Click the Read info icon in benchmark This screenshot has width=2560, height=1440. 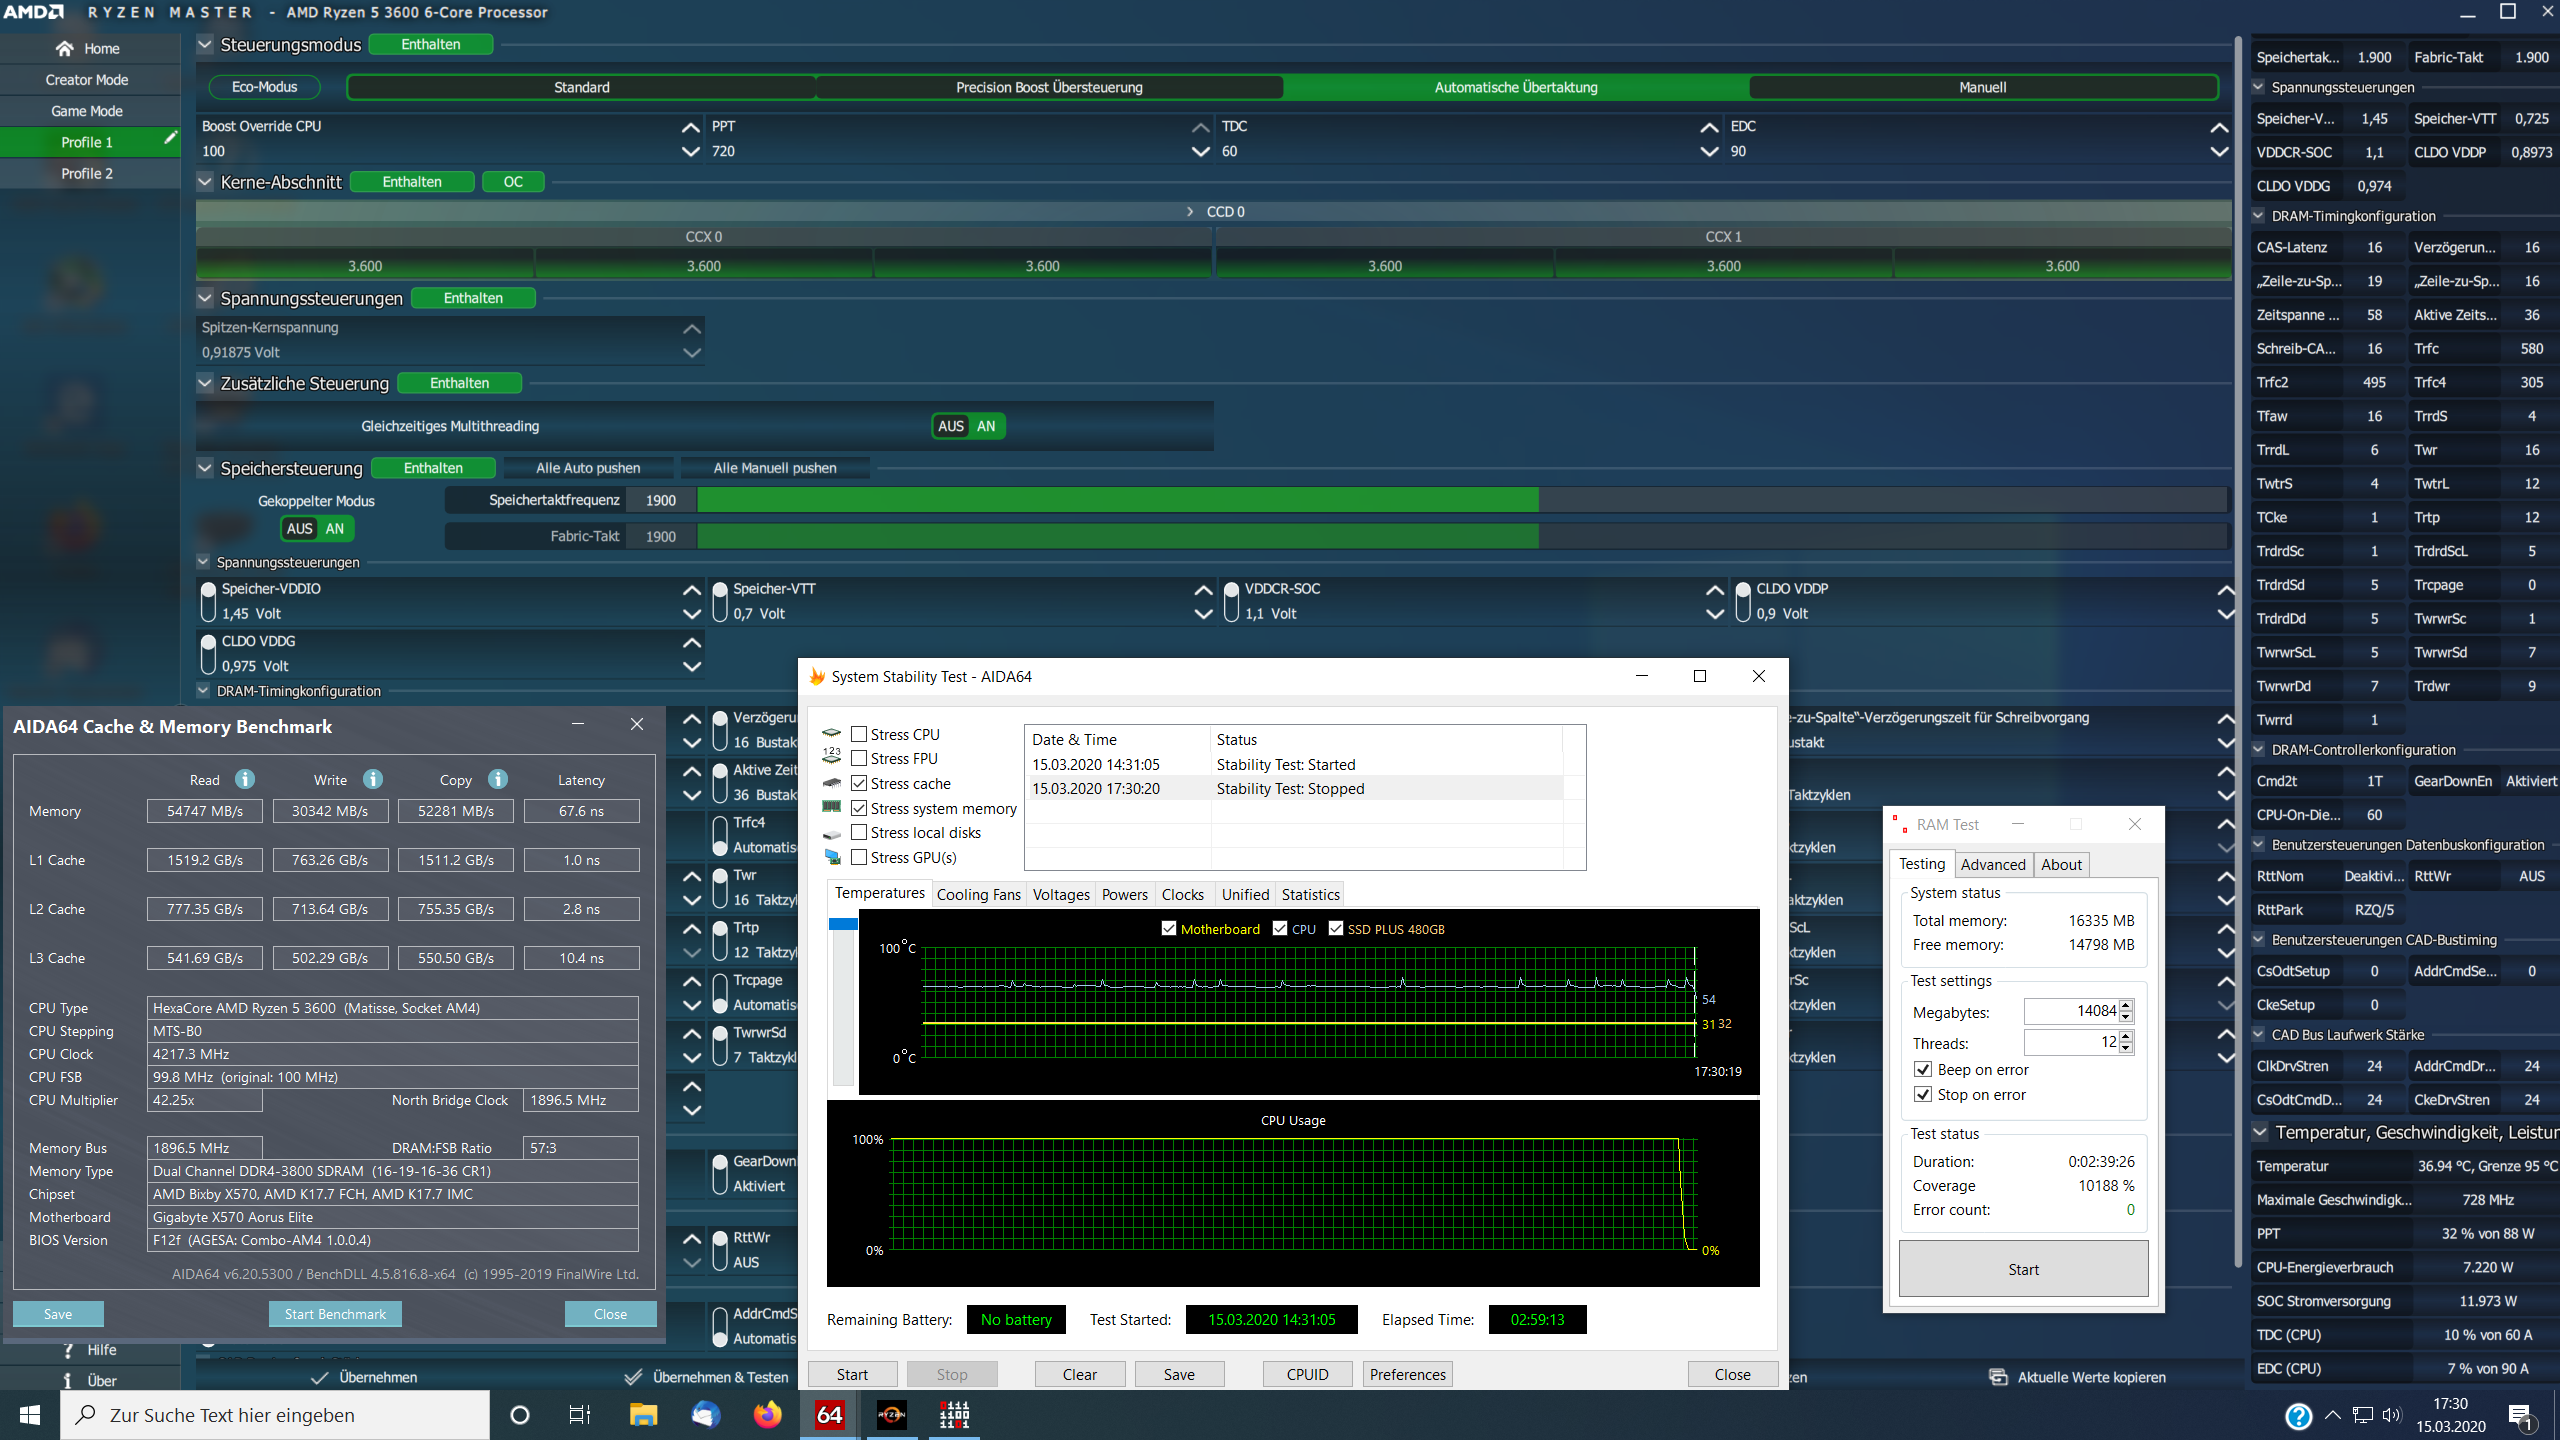[245, 779]
